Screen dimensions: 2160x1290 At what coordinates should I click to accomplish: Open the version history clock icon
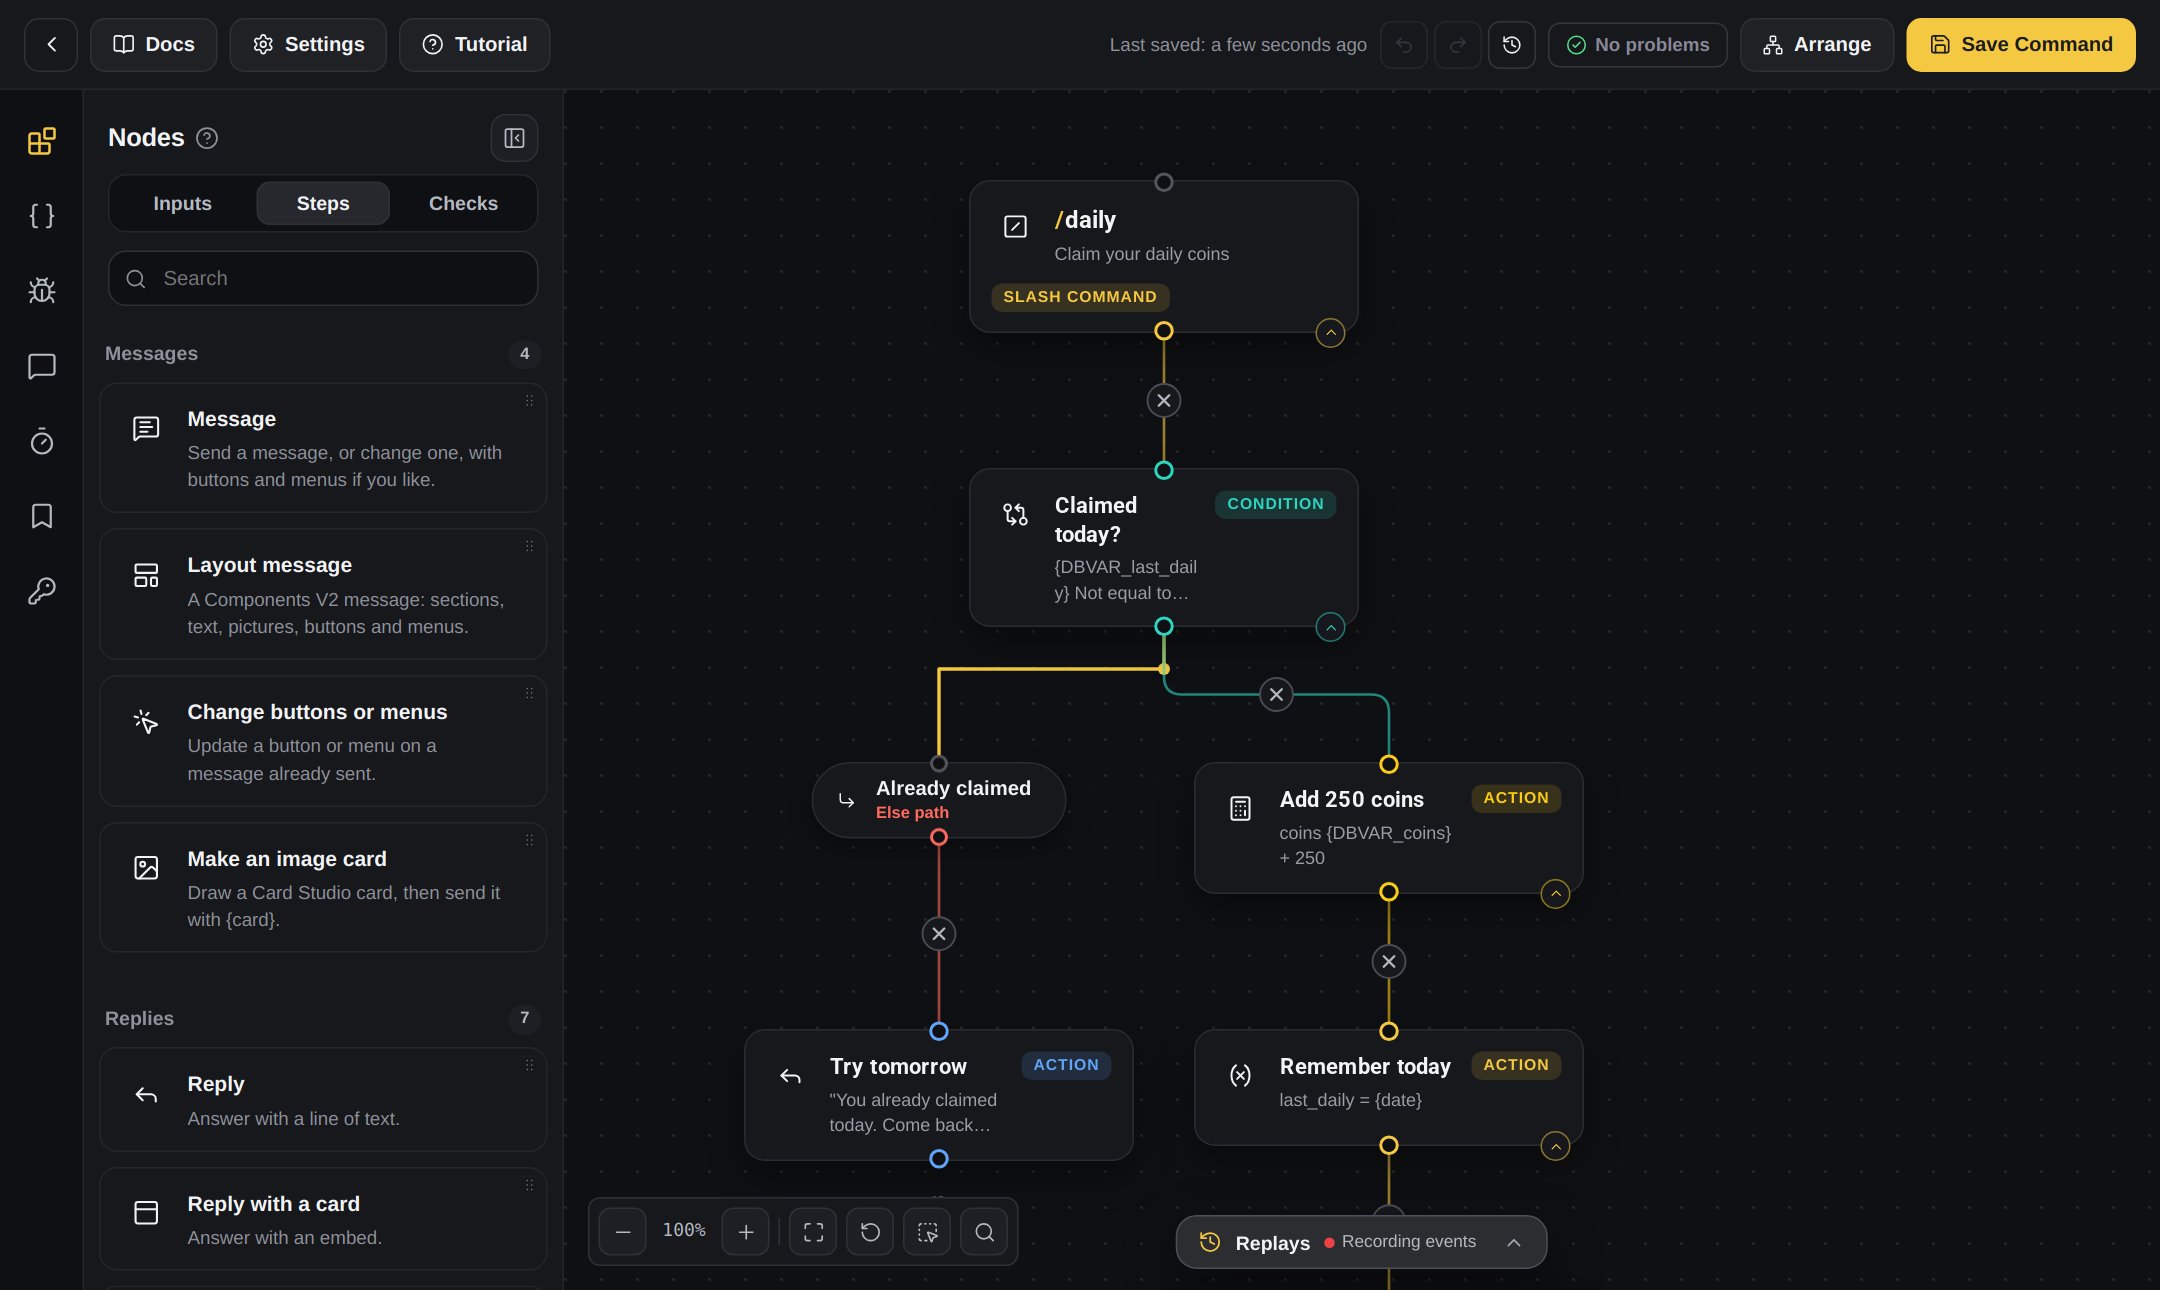click(1512, 45)
